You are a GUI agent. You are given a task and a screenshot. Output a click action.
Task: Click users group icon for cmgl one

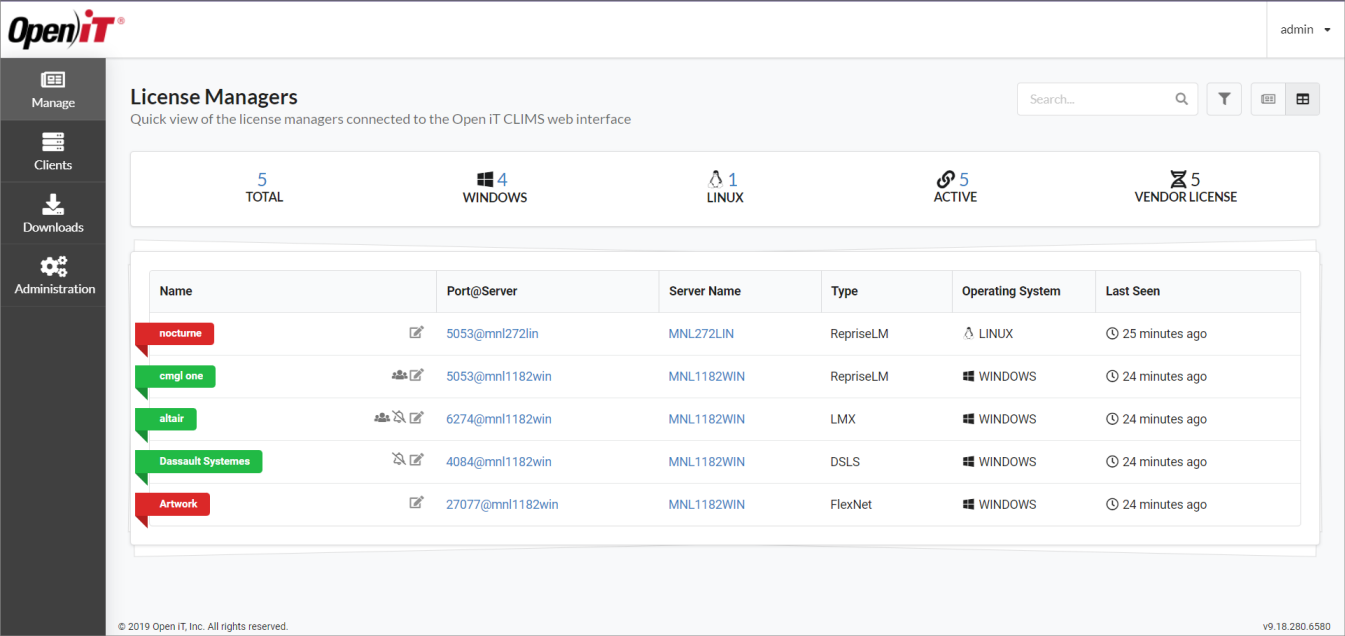click(400, 375)
